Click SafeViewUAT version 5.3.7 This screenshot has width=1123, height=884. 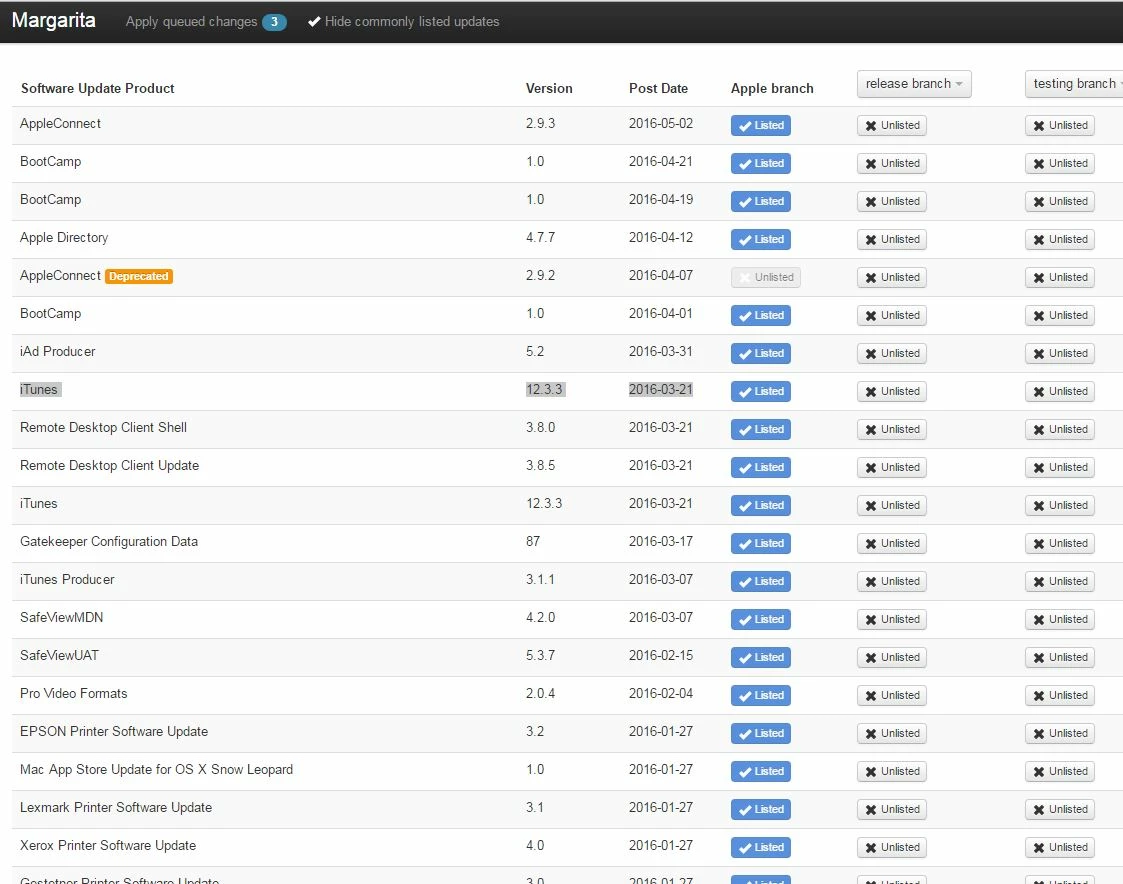click(541, 655)
